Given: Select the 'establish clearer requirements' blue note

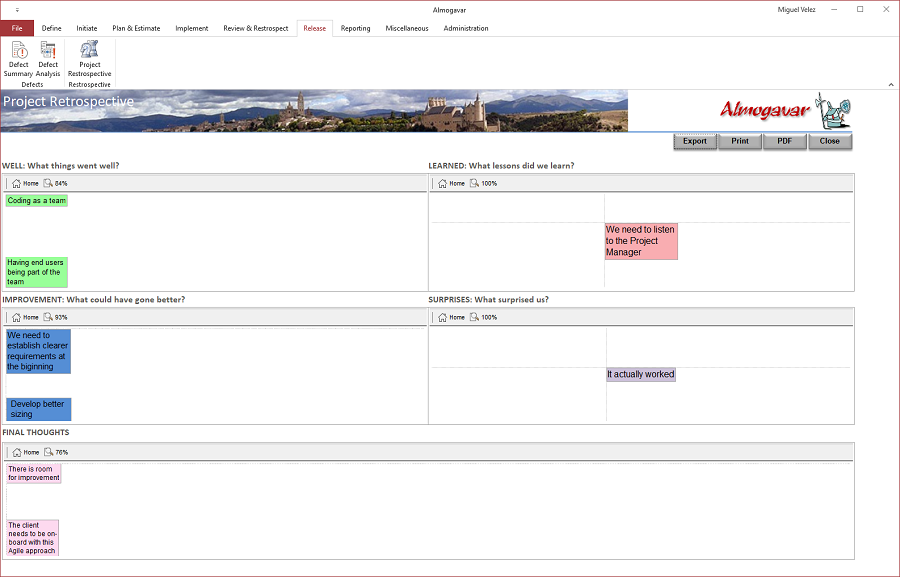Looking at the screenshot, I should 38,351.
